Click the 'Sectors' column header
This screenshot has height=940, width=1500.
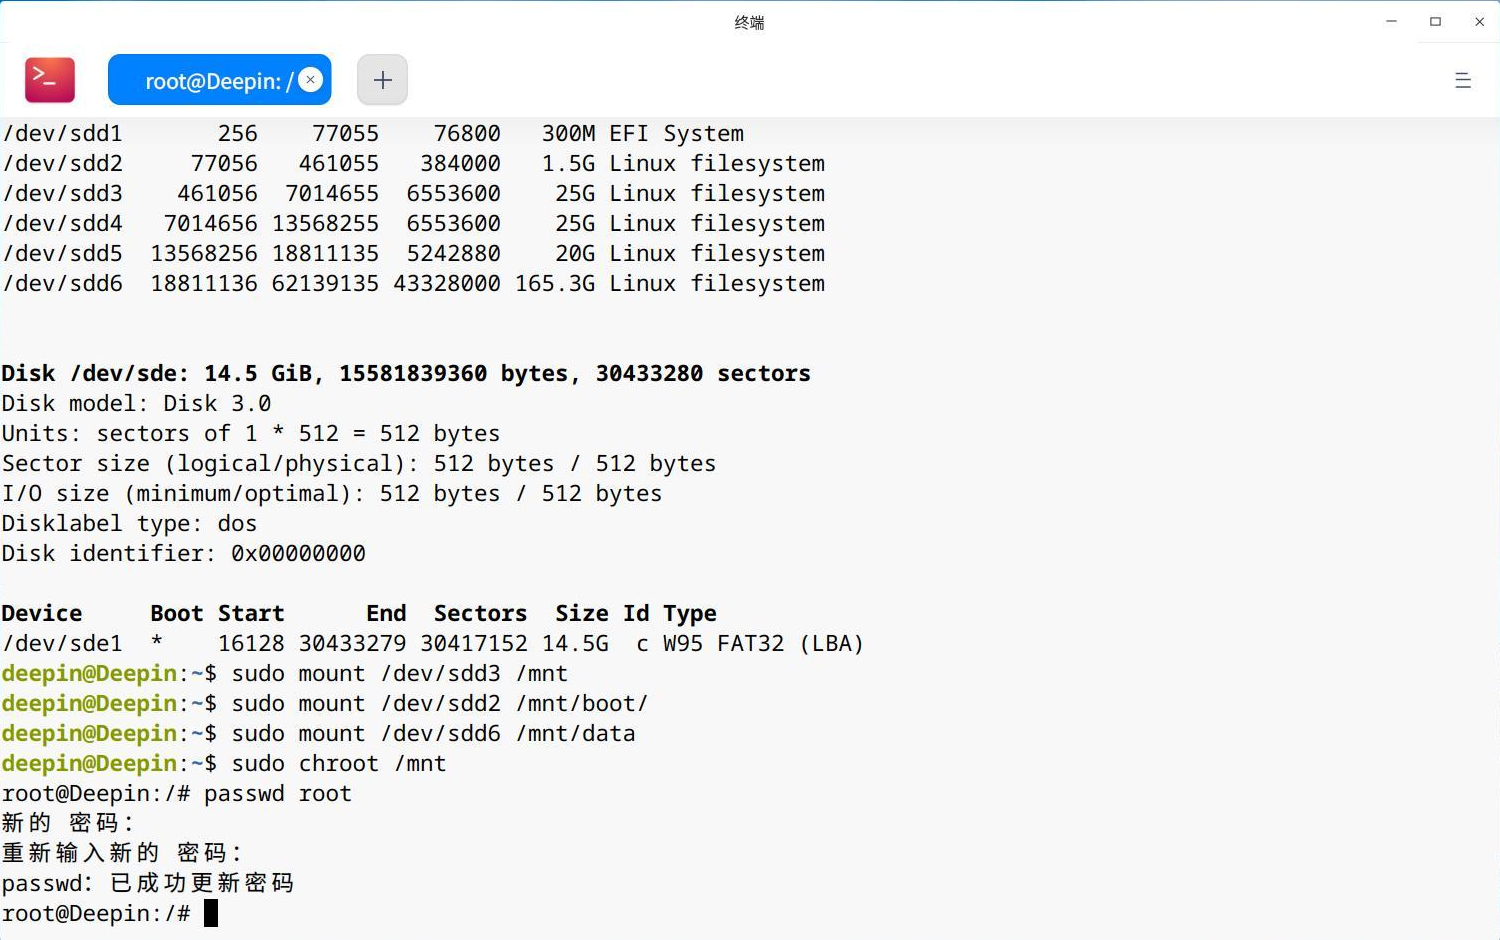[x=480, y=614]
